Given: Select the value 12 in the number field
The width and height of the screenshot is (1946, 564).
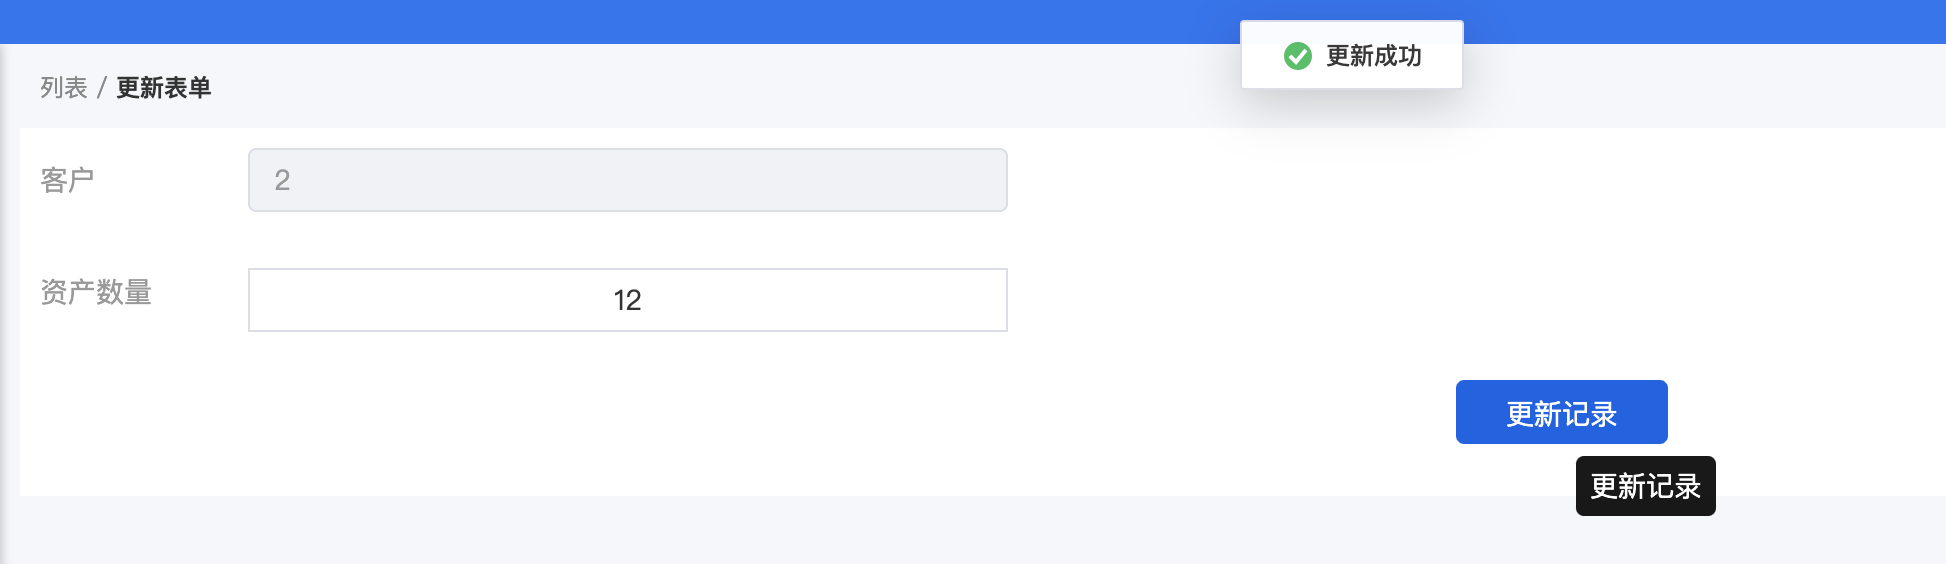Looking at the screenshot, I should click(x=628, y=300).
